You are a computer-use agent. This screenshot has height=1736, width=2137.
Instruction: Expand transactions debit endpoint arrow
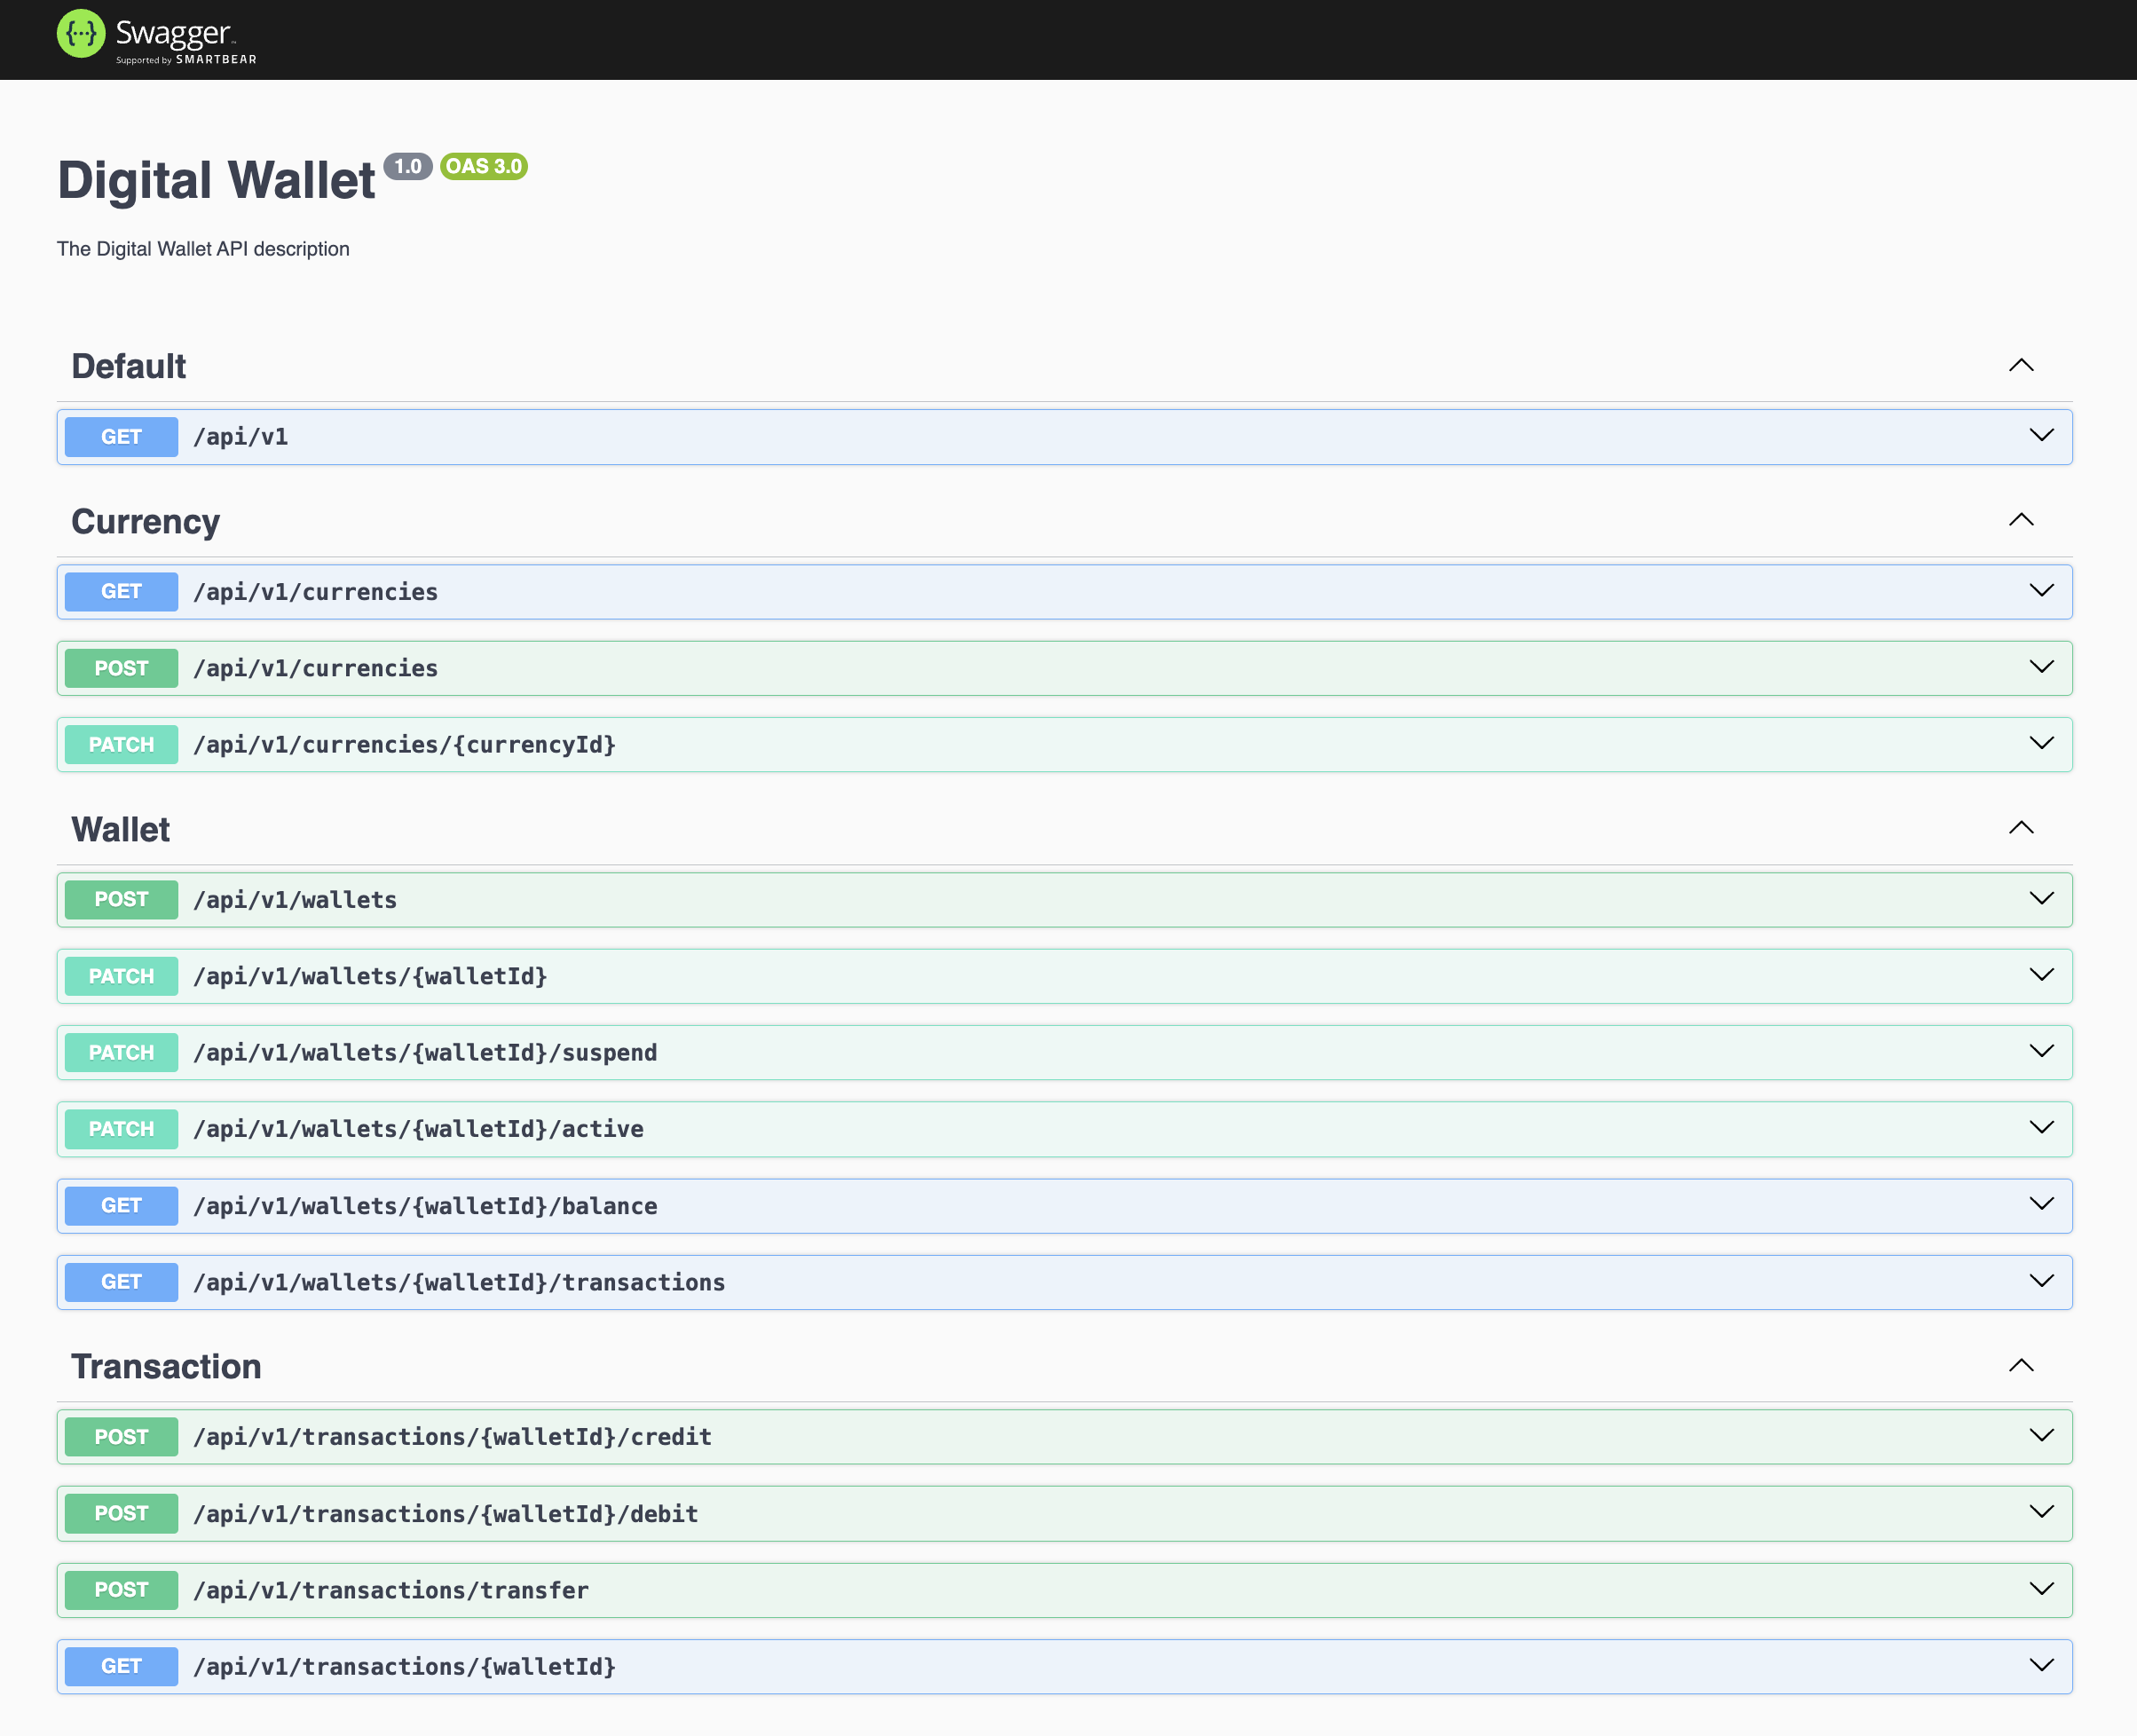2041,1513
